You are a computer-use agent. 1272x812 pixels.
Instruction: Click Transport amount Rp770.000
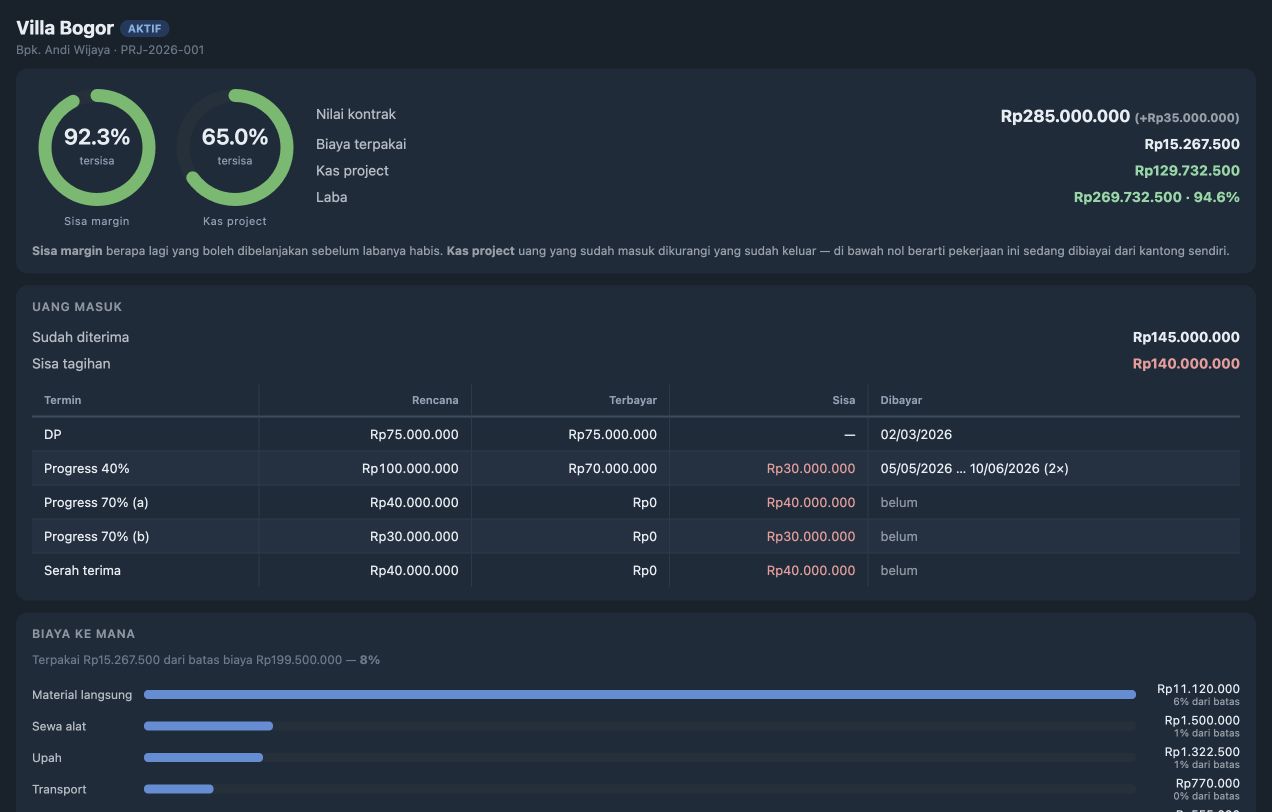pos(1208,784)
